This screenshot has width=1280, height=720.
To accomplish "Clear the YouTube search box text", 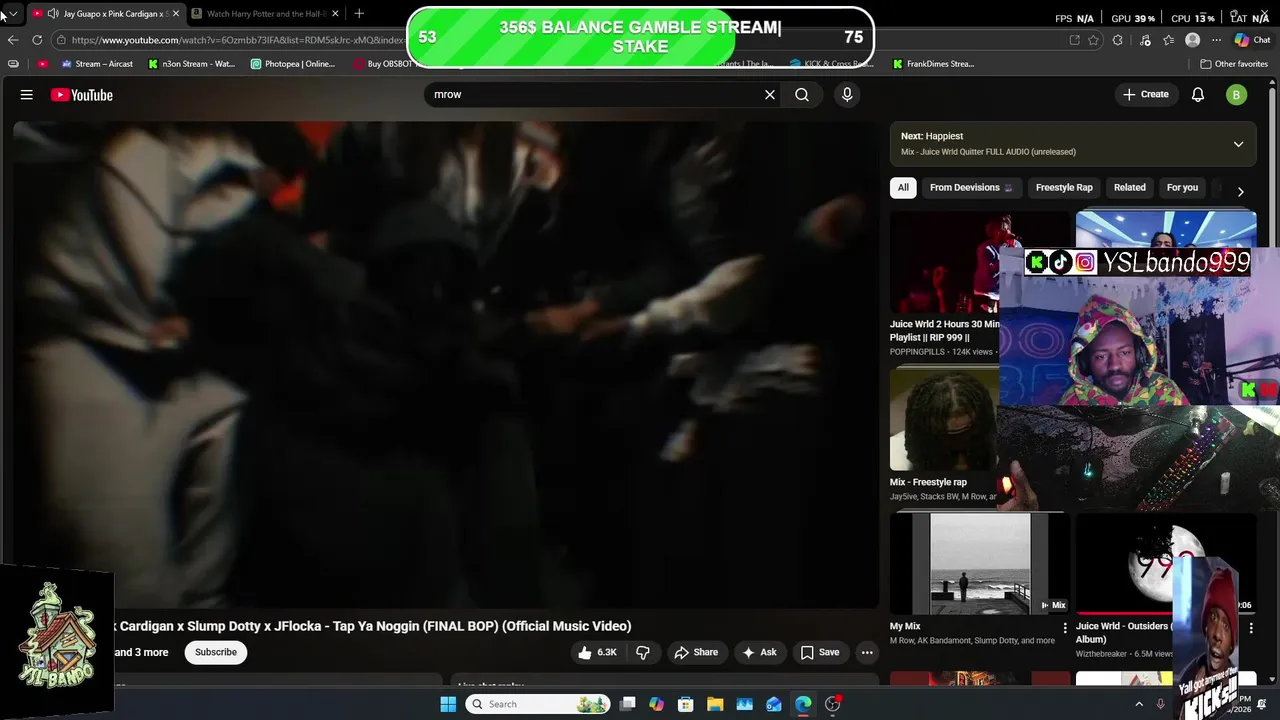I will (x=770, y=94).
